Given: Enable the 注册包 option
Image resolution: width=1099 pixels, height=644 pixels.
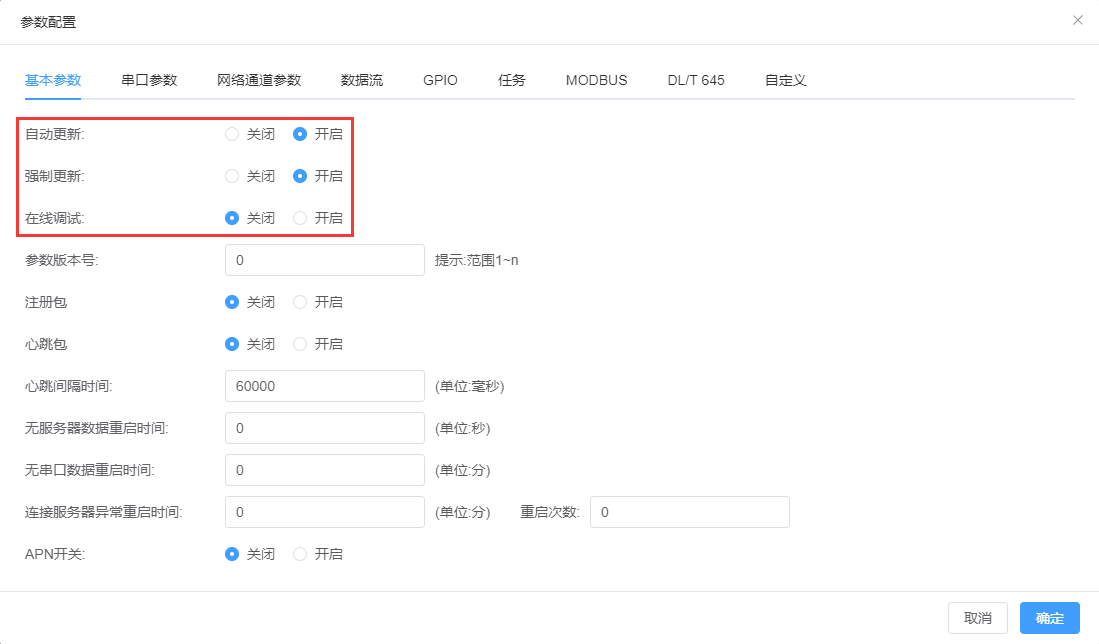Looking at the screenshot, I should pos(299,302).
